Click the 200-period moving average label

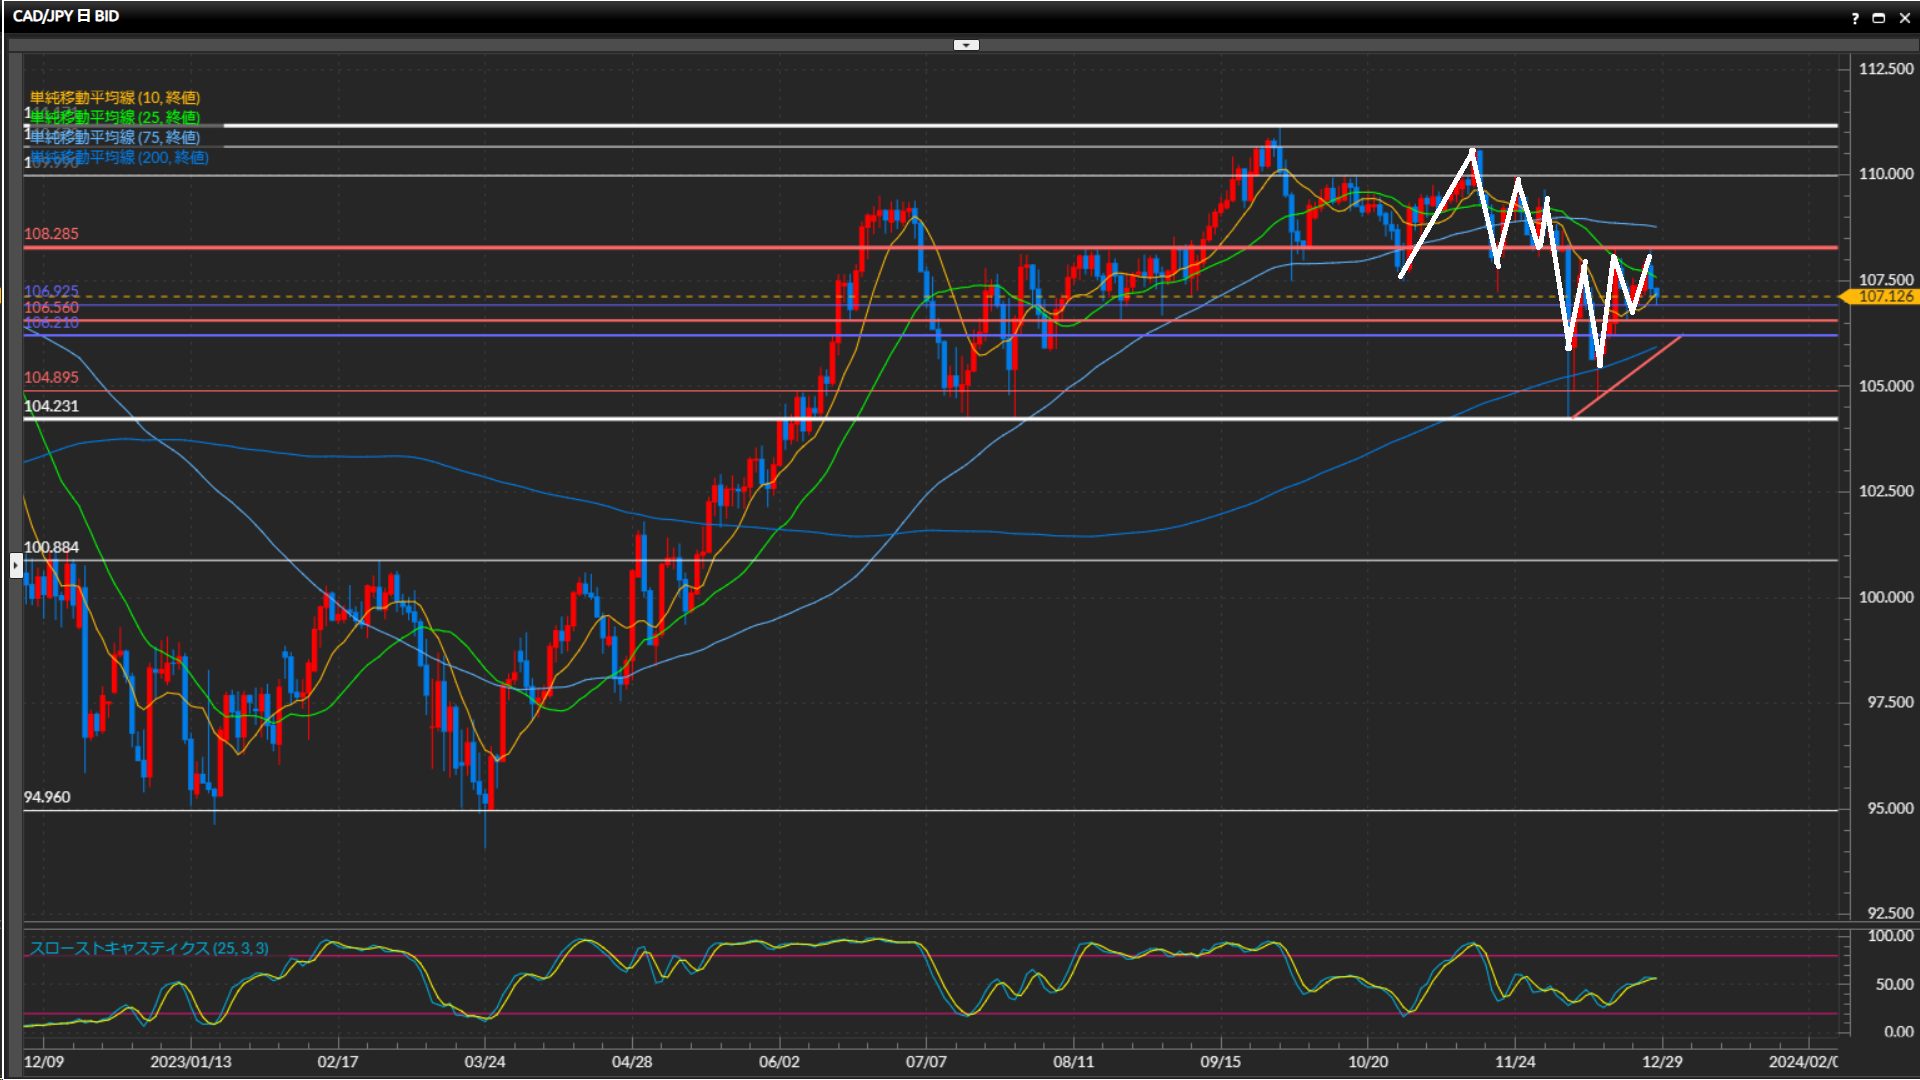[120, 157]
